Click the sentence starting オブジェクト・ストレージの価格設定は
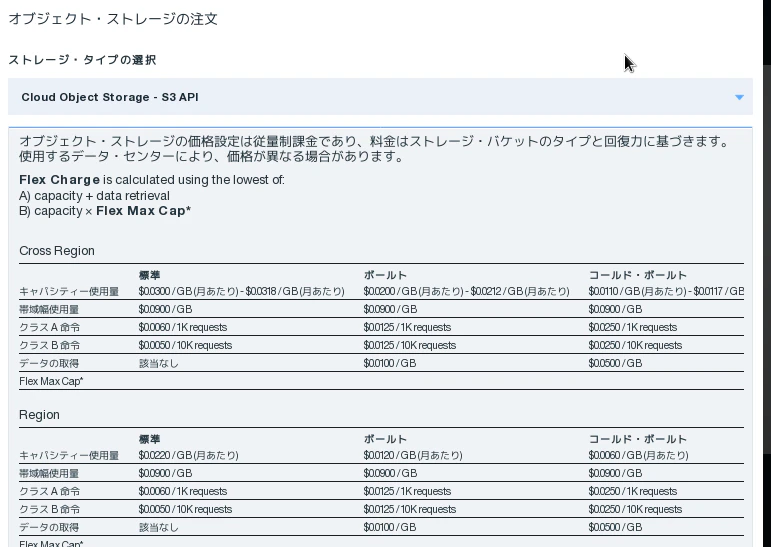Screen dimensions: 771x547 (x=376, y=141)
